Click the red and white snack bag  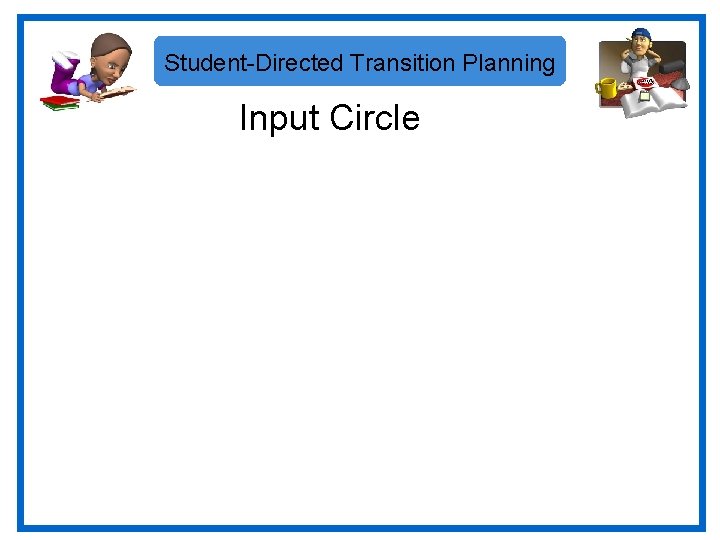pos(646,83)
